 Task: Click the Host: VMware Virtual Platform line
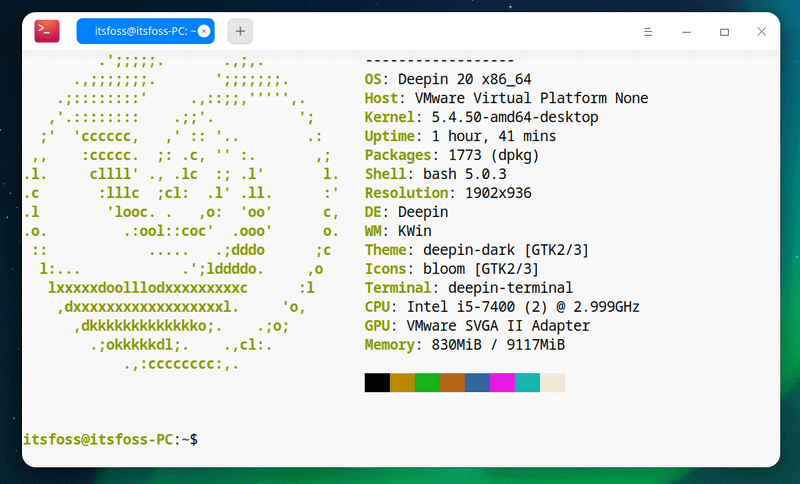click(x=506, y=98)
